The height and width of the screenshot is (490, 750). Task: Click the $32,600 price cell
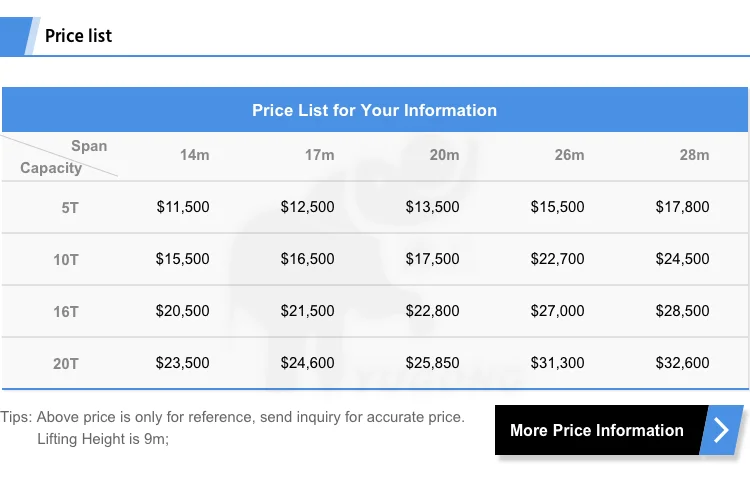pyautogui.click(x=683, y=363)
